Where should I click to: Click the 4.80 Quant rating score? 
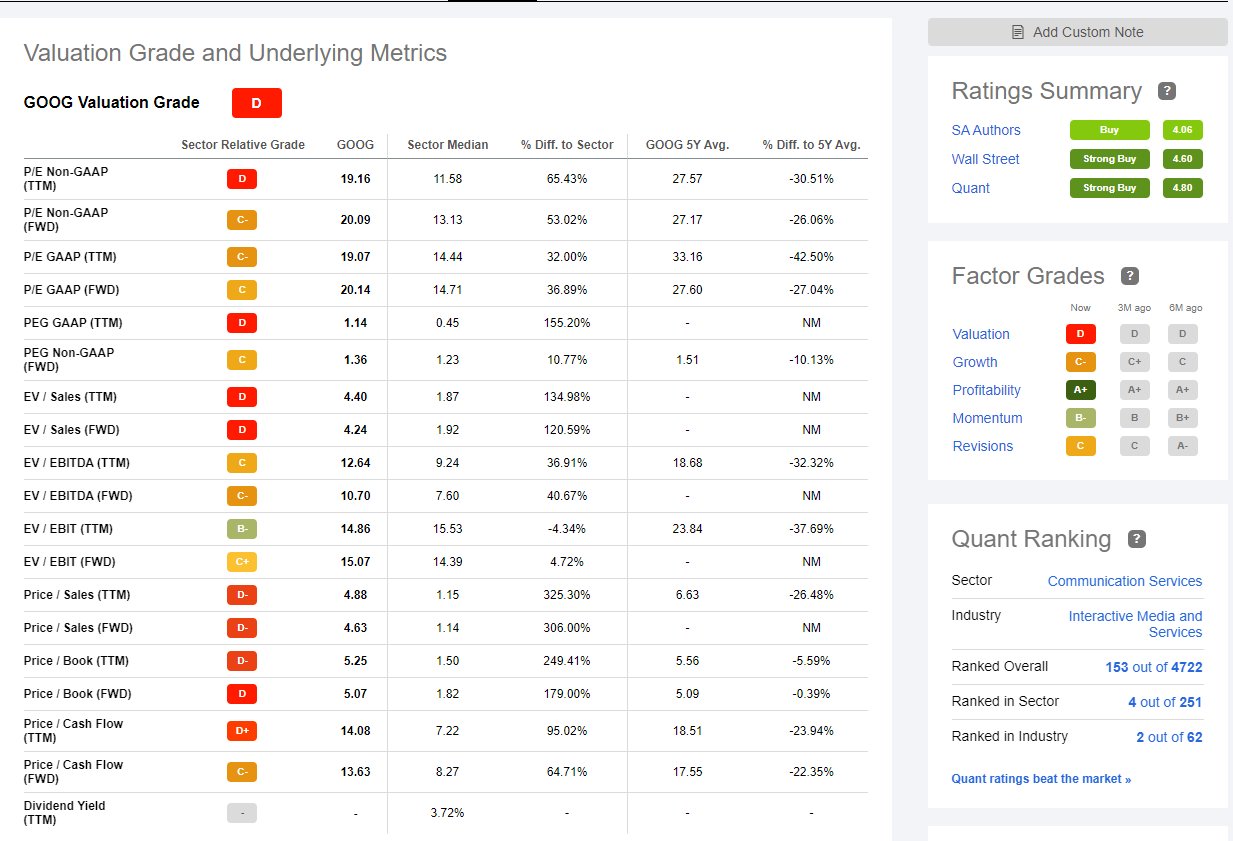click(x=1183, y=188)
